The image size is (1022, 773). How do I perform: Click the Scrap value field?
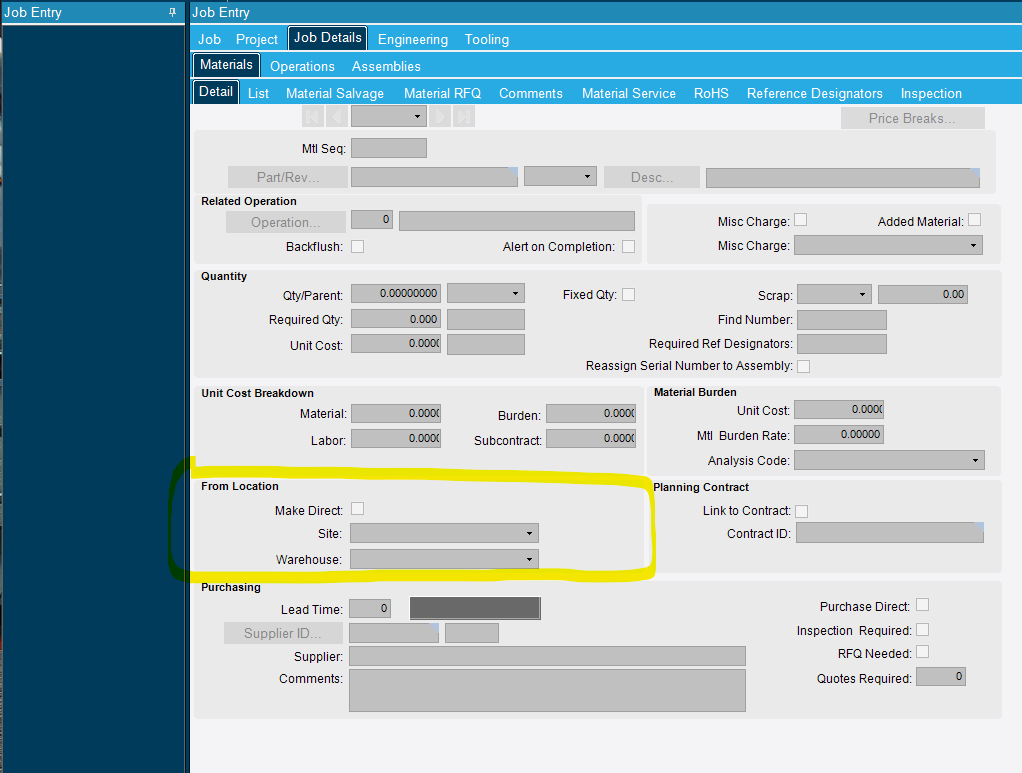(x=923, y=295)
